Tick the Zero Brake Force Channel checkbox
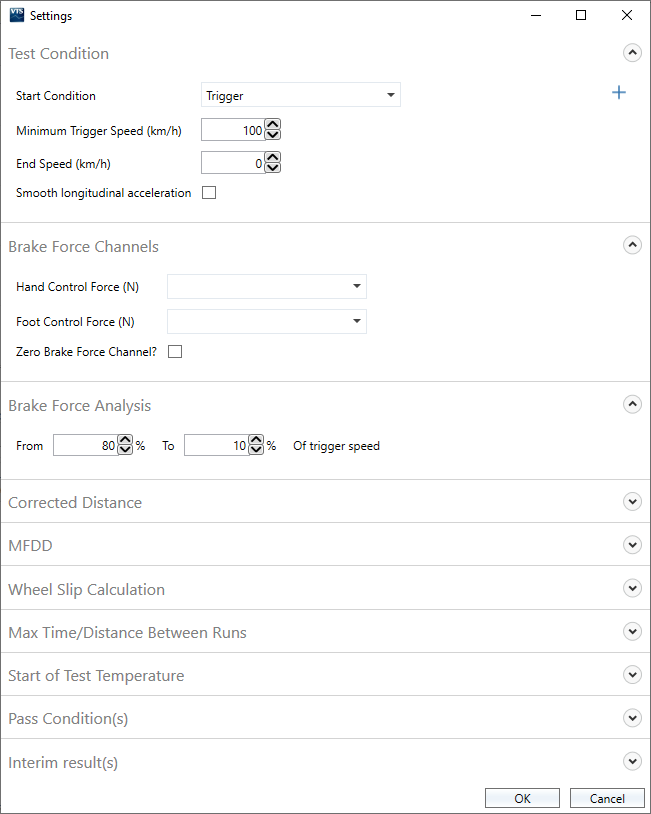This screenshot has height=814, width=651. click(175, 352)
